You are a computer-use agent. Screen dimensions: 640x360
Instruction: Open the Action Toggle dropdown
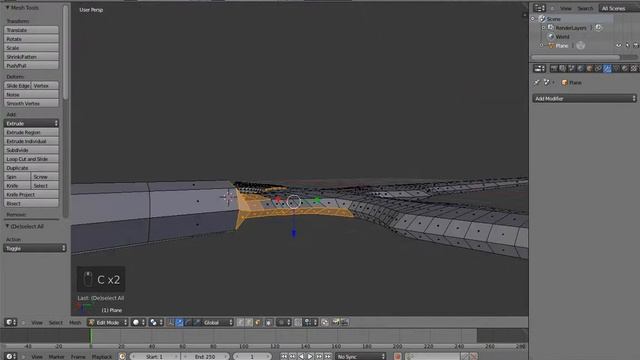(35, 248)
